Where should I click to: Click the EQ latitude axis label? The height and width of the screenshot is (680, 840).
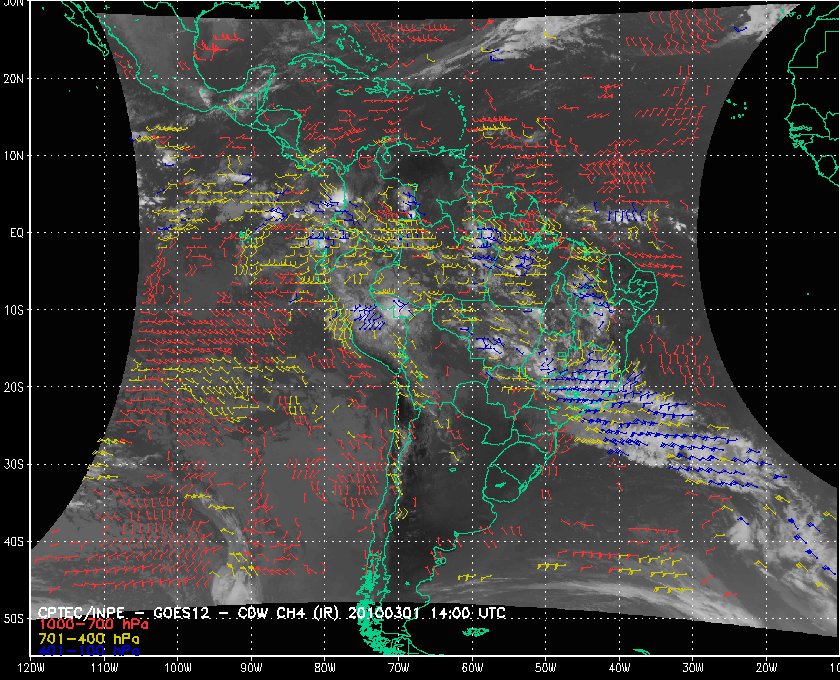click(16, 232)
